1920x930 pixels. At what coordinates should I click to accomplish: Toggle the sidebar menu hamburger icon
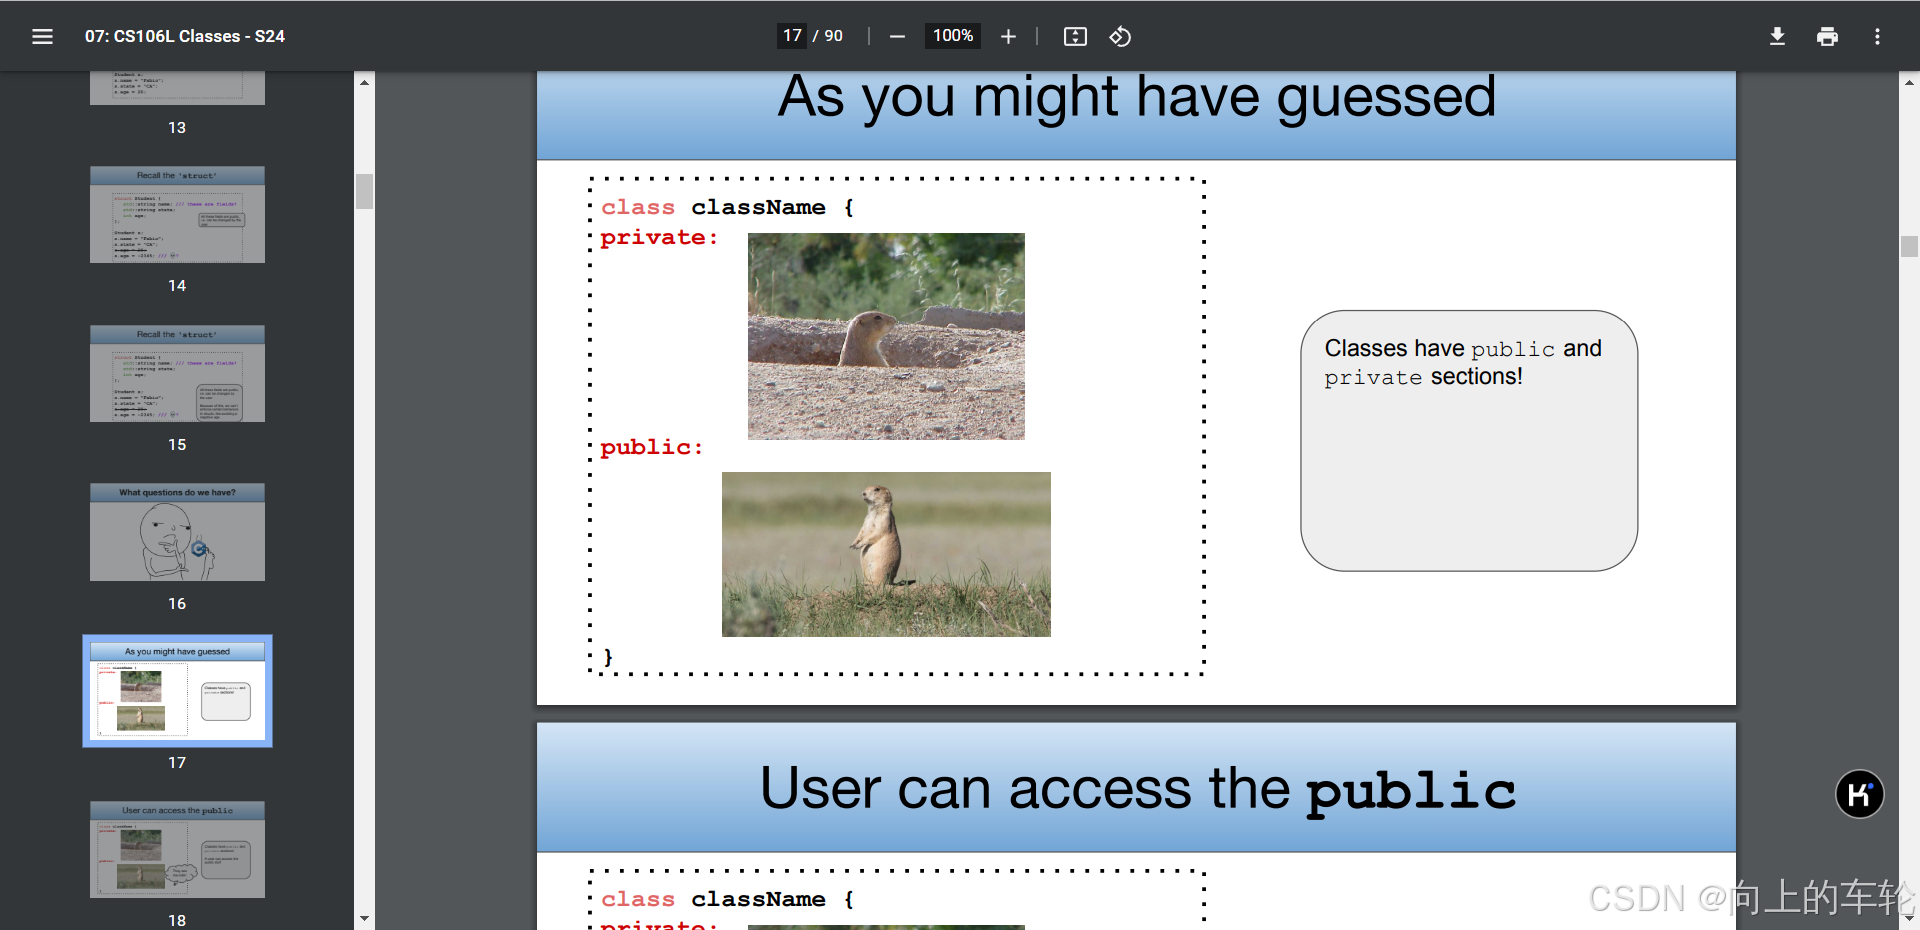point(42,36)
